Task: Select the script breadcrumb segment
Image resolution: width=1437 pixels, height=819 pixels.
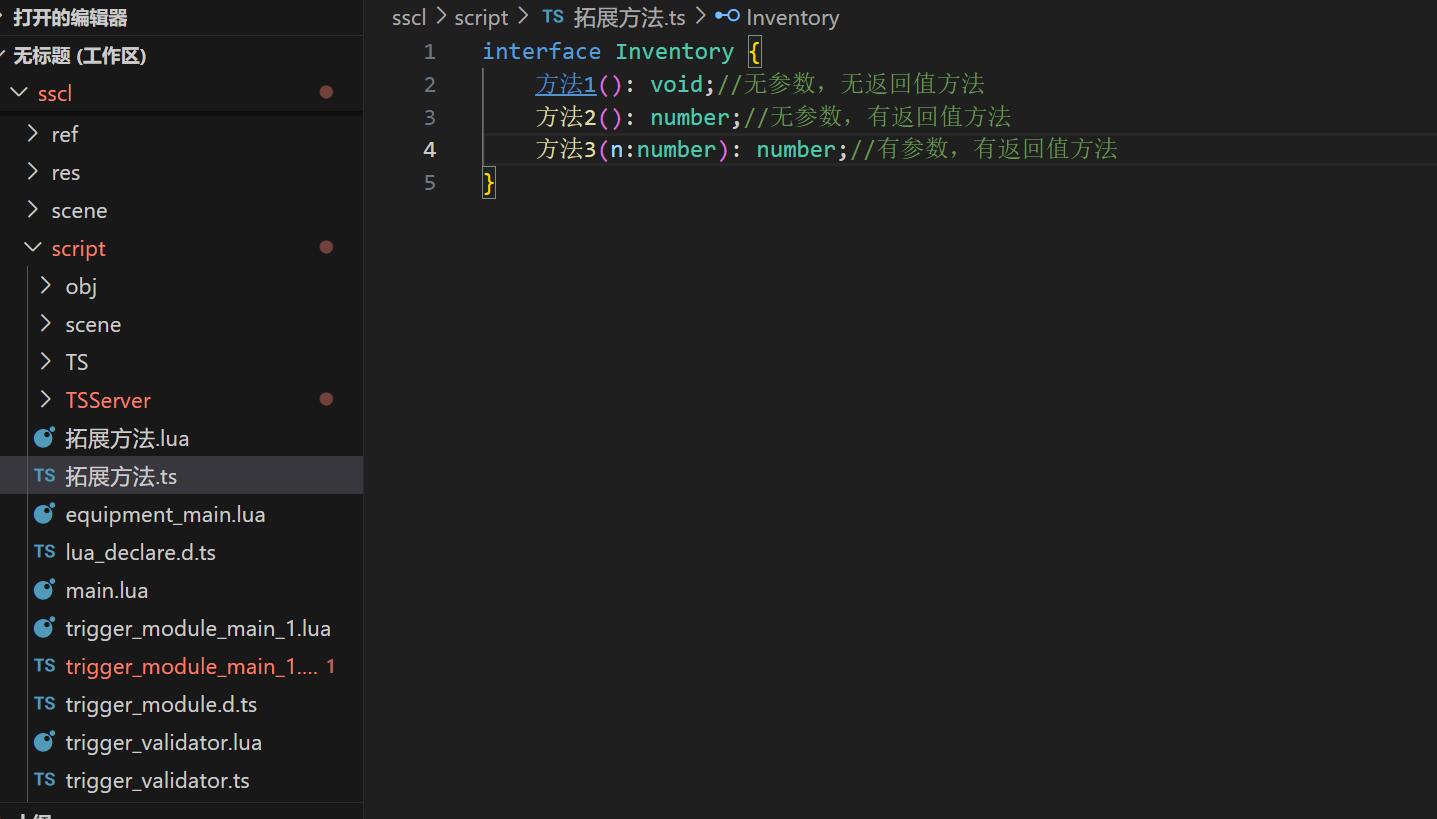Action: pos(481,17)
